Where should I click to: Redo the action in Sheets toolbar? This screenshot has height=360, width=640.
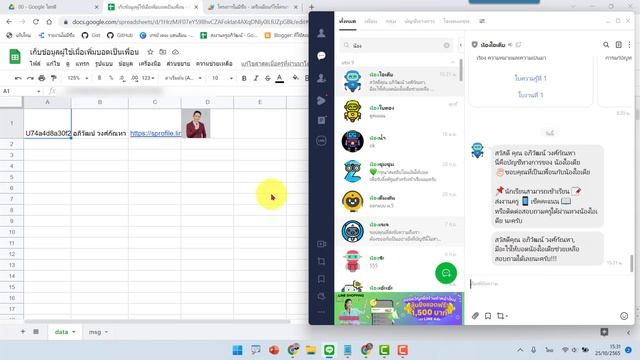click(x=30, y=78)
